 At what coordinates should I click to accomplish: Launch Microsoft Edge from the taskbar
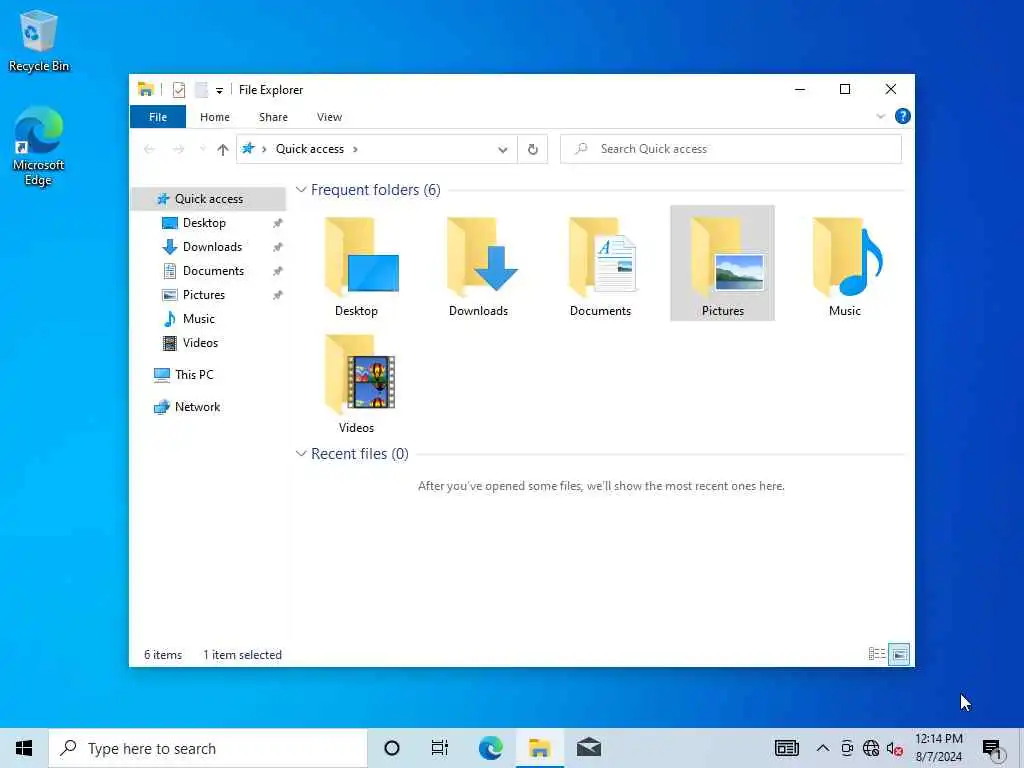(490, 748)
